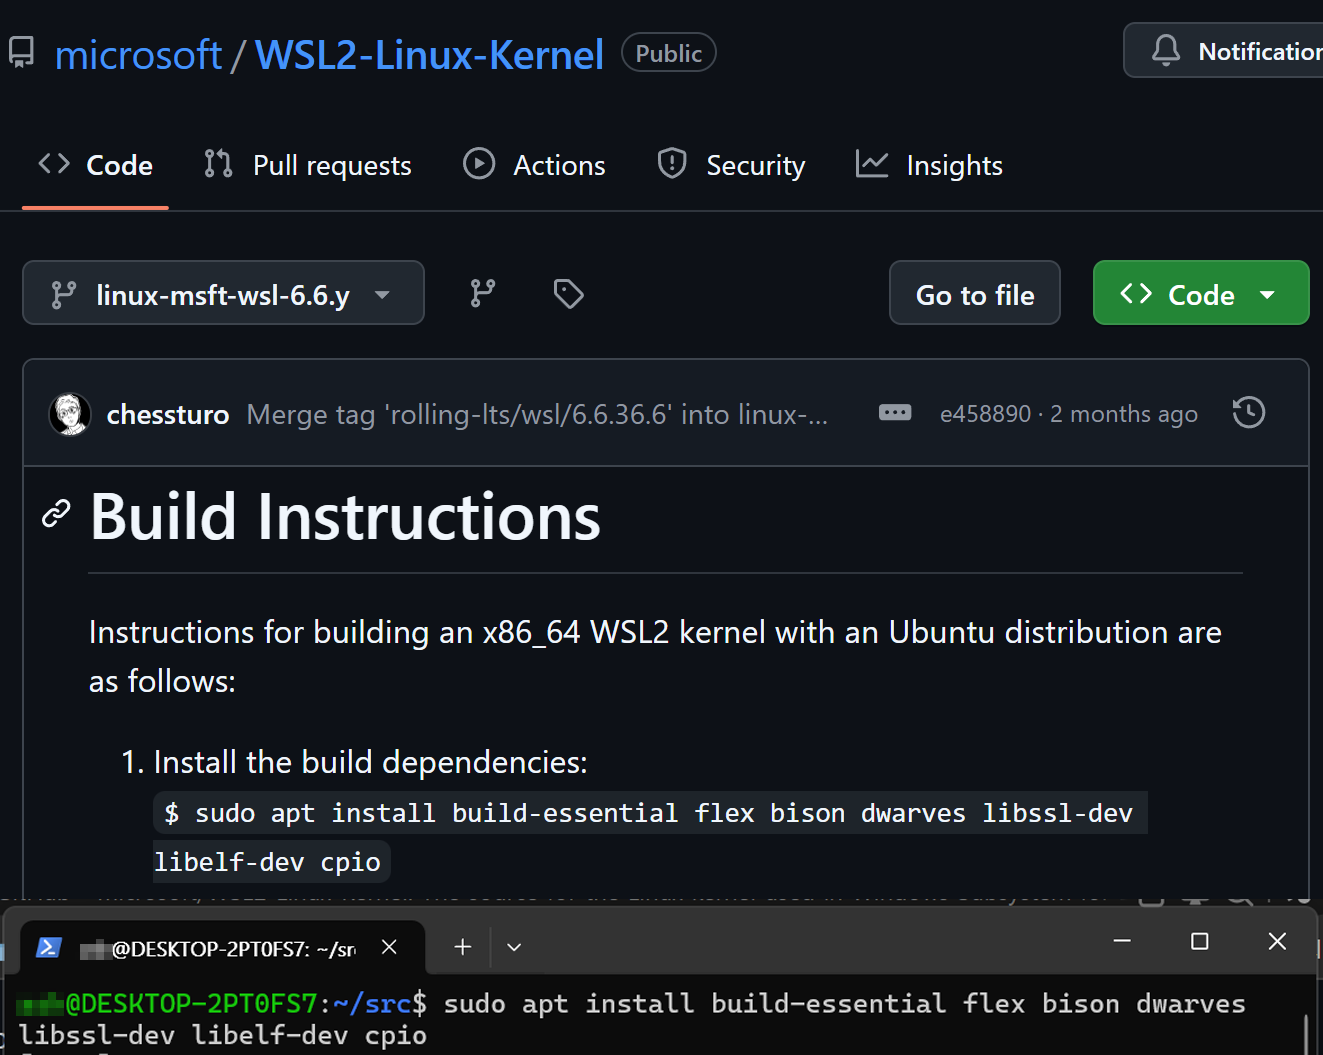
Task: Open the Actions tab
Action: 535,165
